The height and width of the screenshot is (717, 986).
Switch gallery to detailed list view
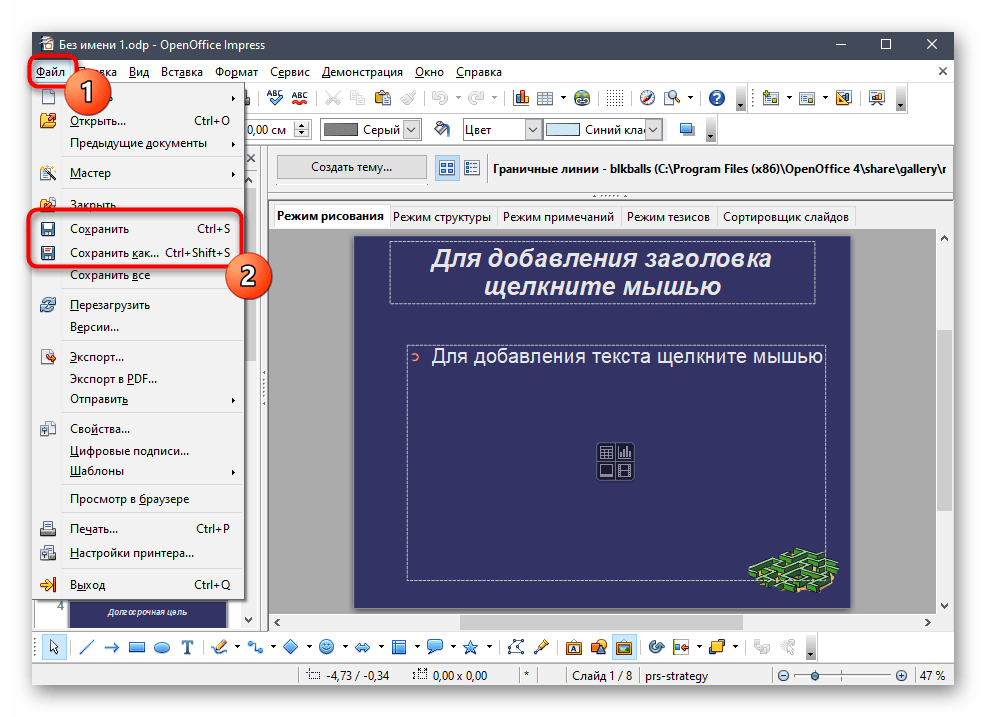tap(473, 168)
